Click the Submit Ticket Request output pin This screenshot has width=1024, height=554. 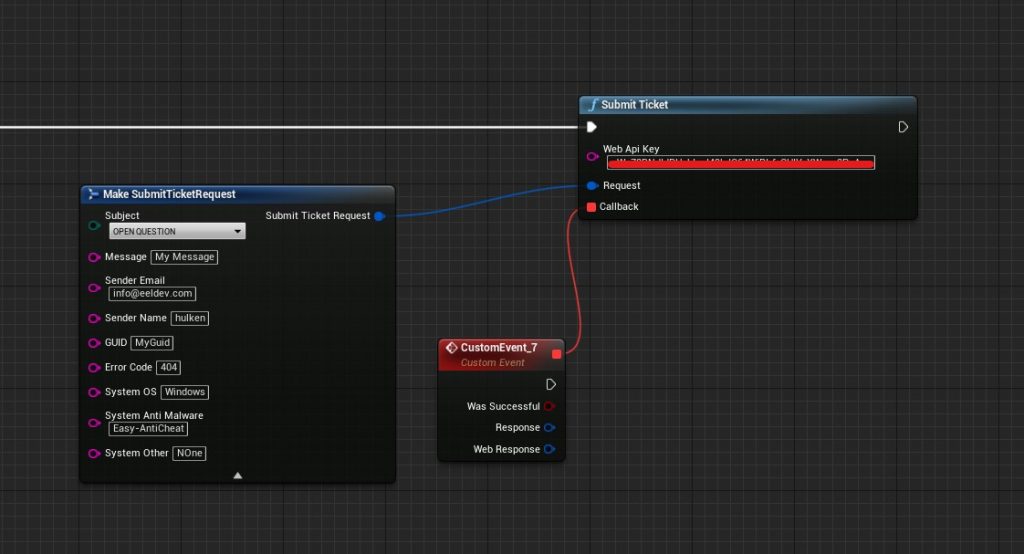pyautogui.click(x=379, y=216)
